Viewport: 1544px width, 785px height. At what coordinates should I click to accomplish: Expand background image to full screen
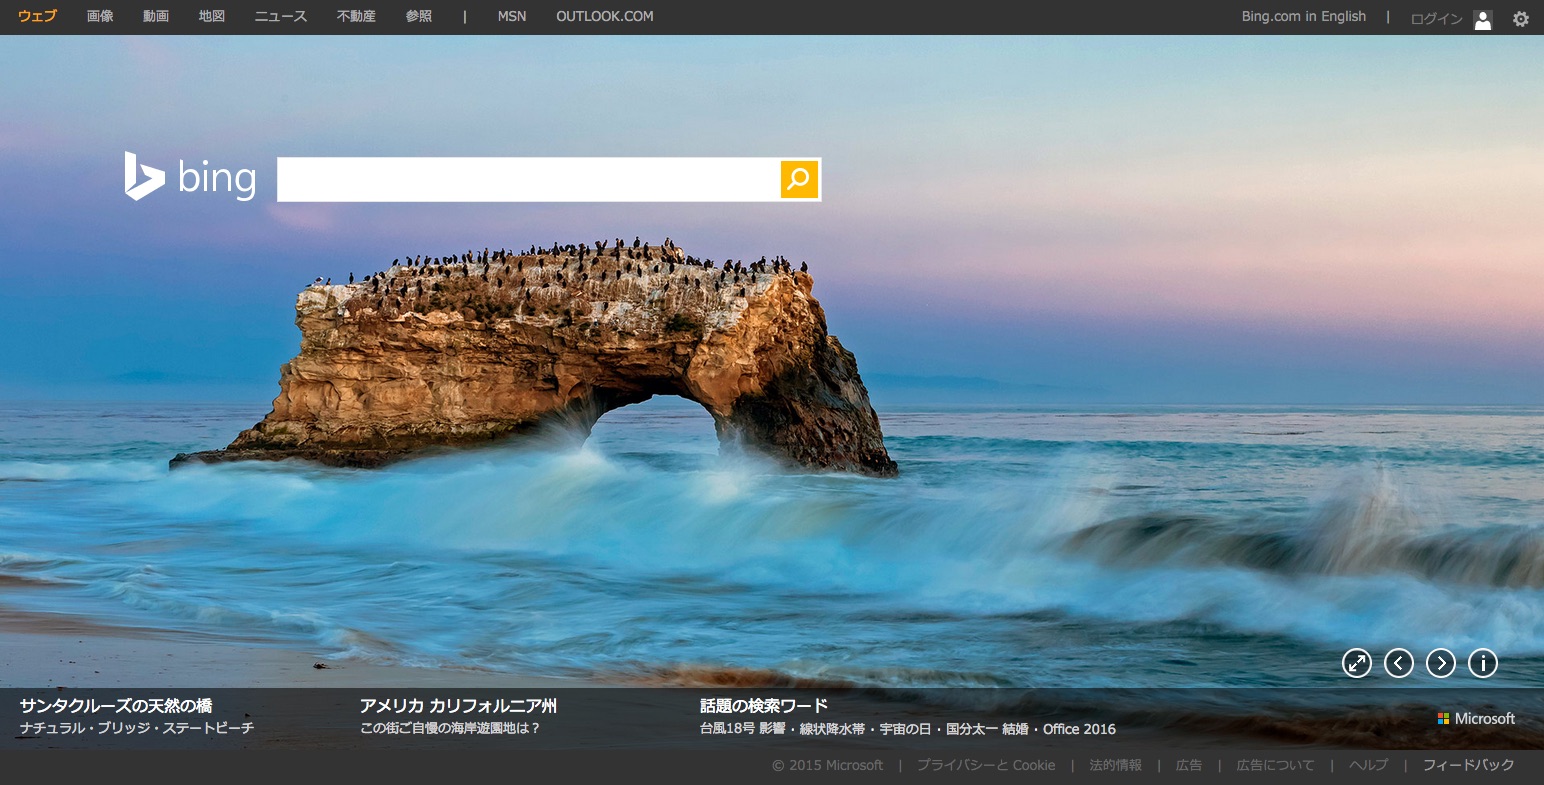click(x=1356, y=663)
